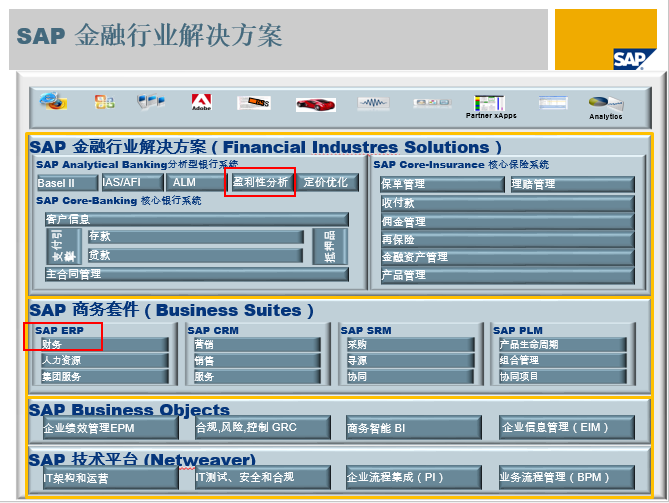The image size is (669, 503).
Task: Open the IT测试、安全和合规 box
Action: 262,477
